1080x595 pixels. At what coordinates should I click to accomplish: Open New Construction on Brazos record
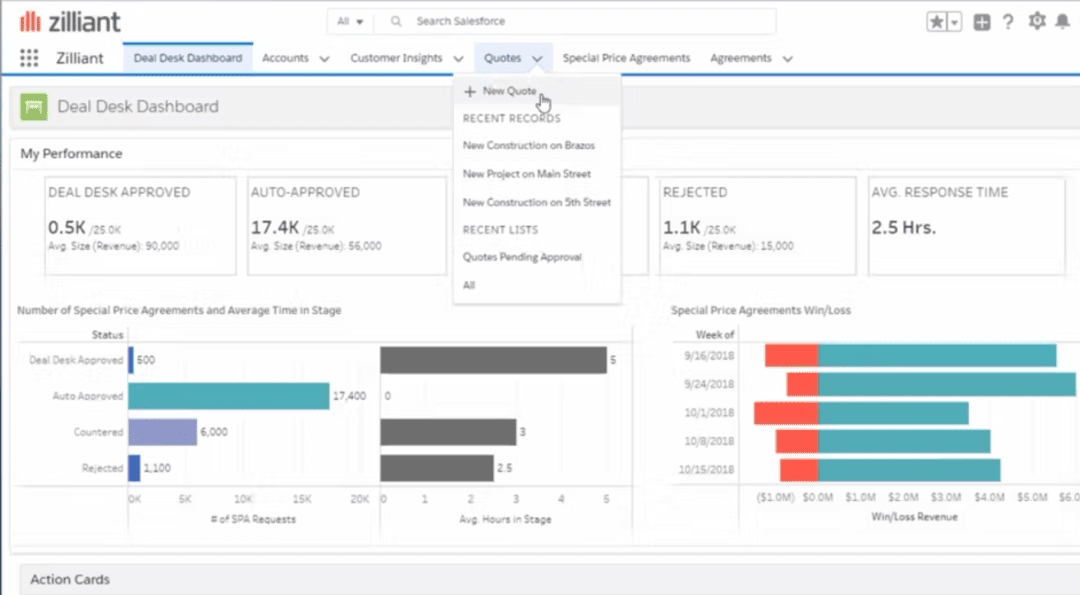point(531,146)
